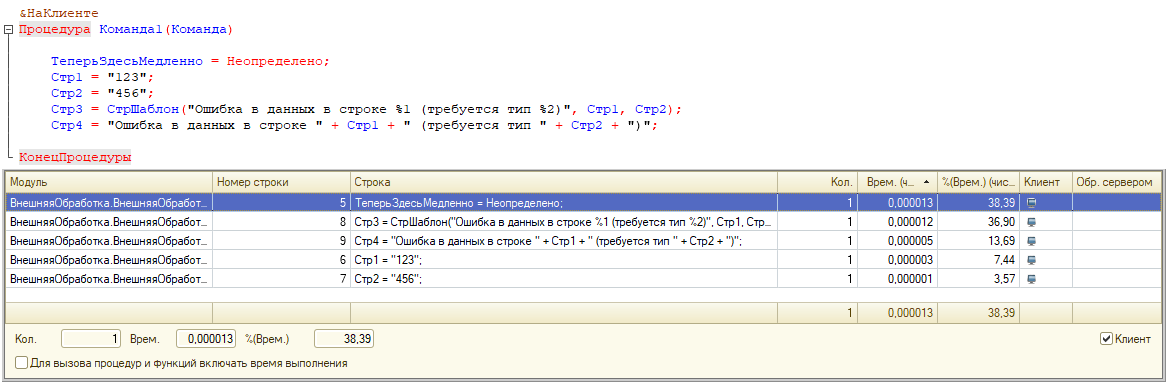Click the Клиент column header
1169x386 pixels.
pyautogui.click(x=1045, y=182)
